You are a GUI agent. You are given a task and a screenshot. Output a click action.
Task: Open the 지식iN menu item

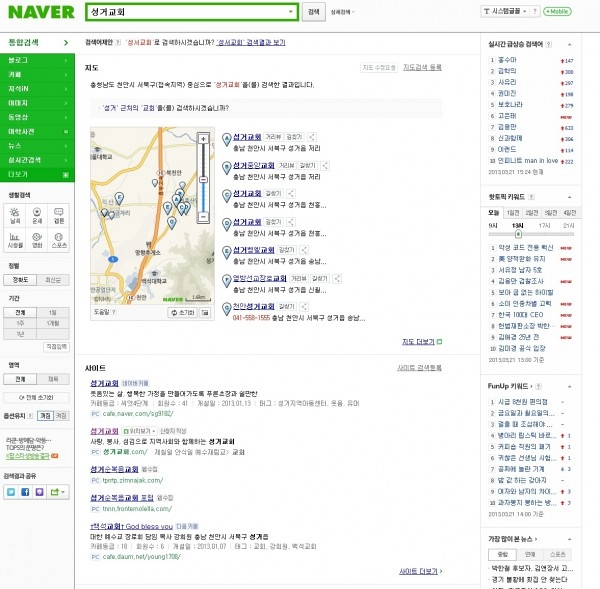pos(38,89)
